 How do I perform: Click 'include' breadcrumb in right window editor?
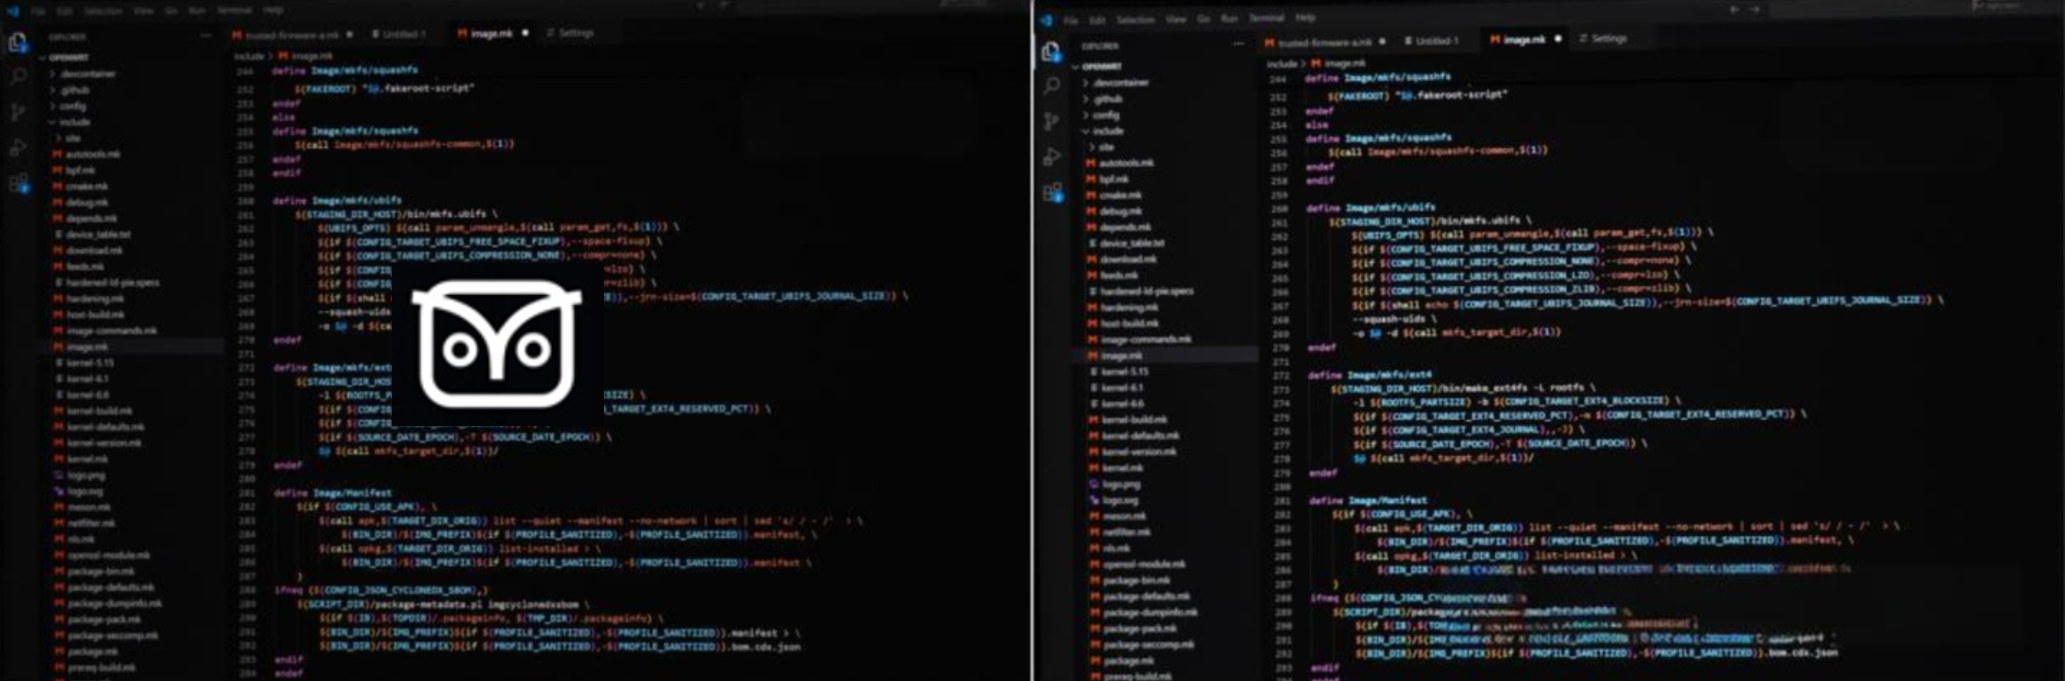click(x=1281, y=63)
